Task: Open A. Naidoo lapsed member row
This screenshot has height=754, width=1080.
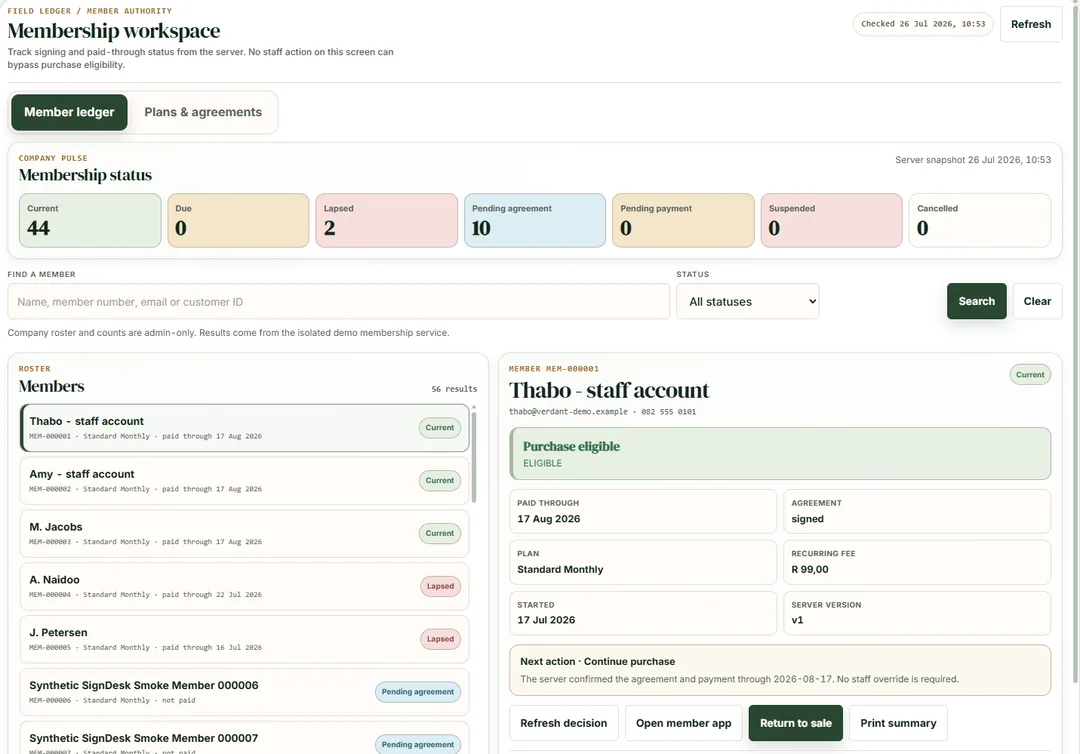Action: 245,587
